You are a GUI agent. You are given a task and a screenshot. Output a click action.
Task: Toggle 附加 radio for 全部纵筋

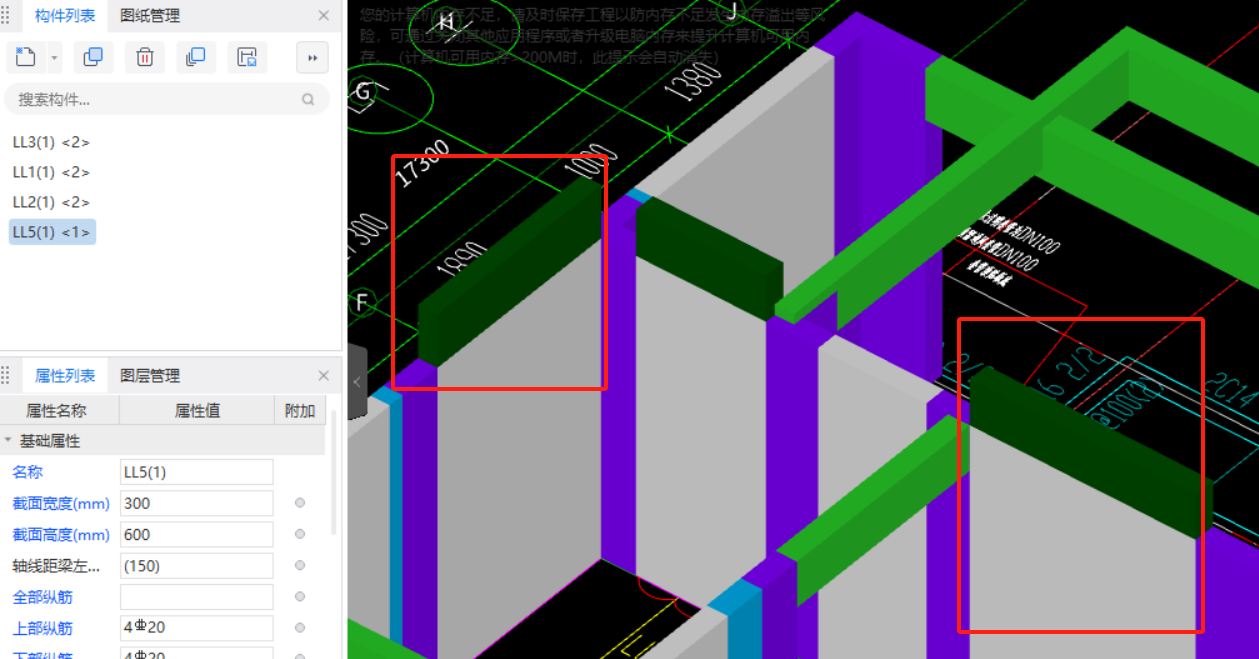[x=300, y=597]
